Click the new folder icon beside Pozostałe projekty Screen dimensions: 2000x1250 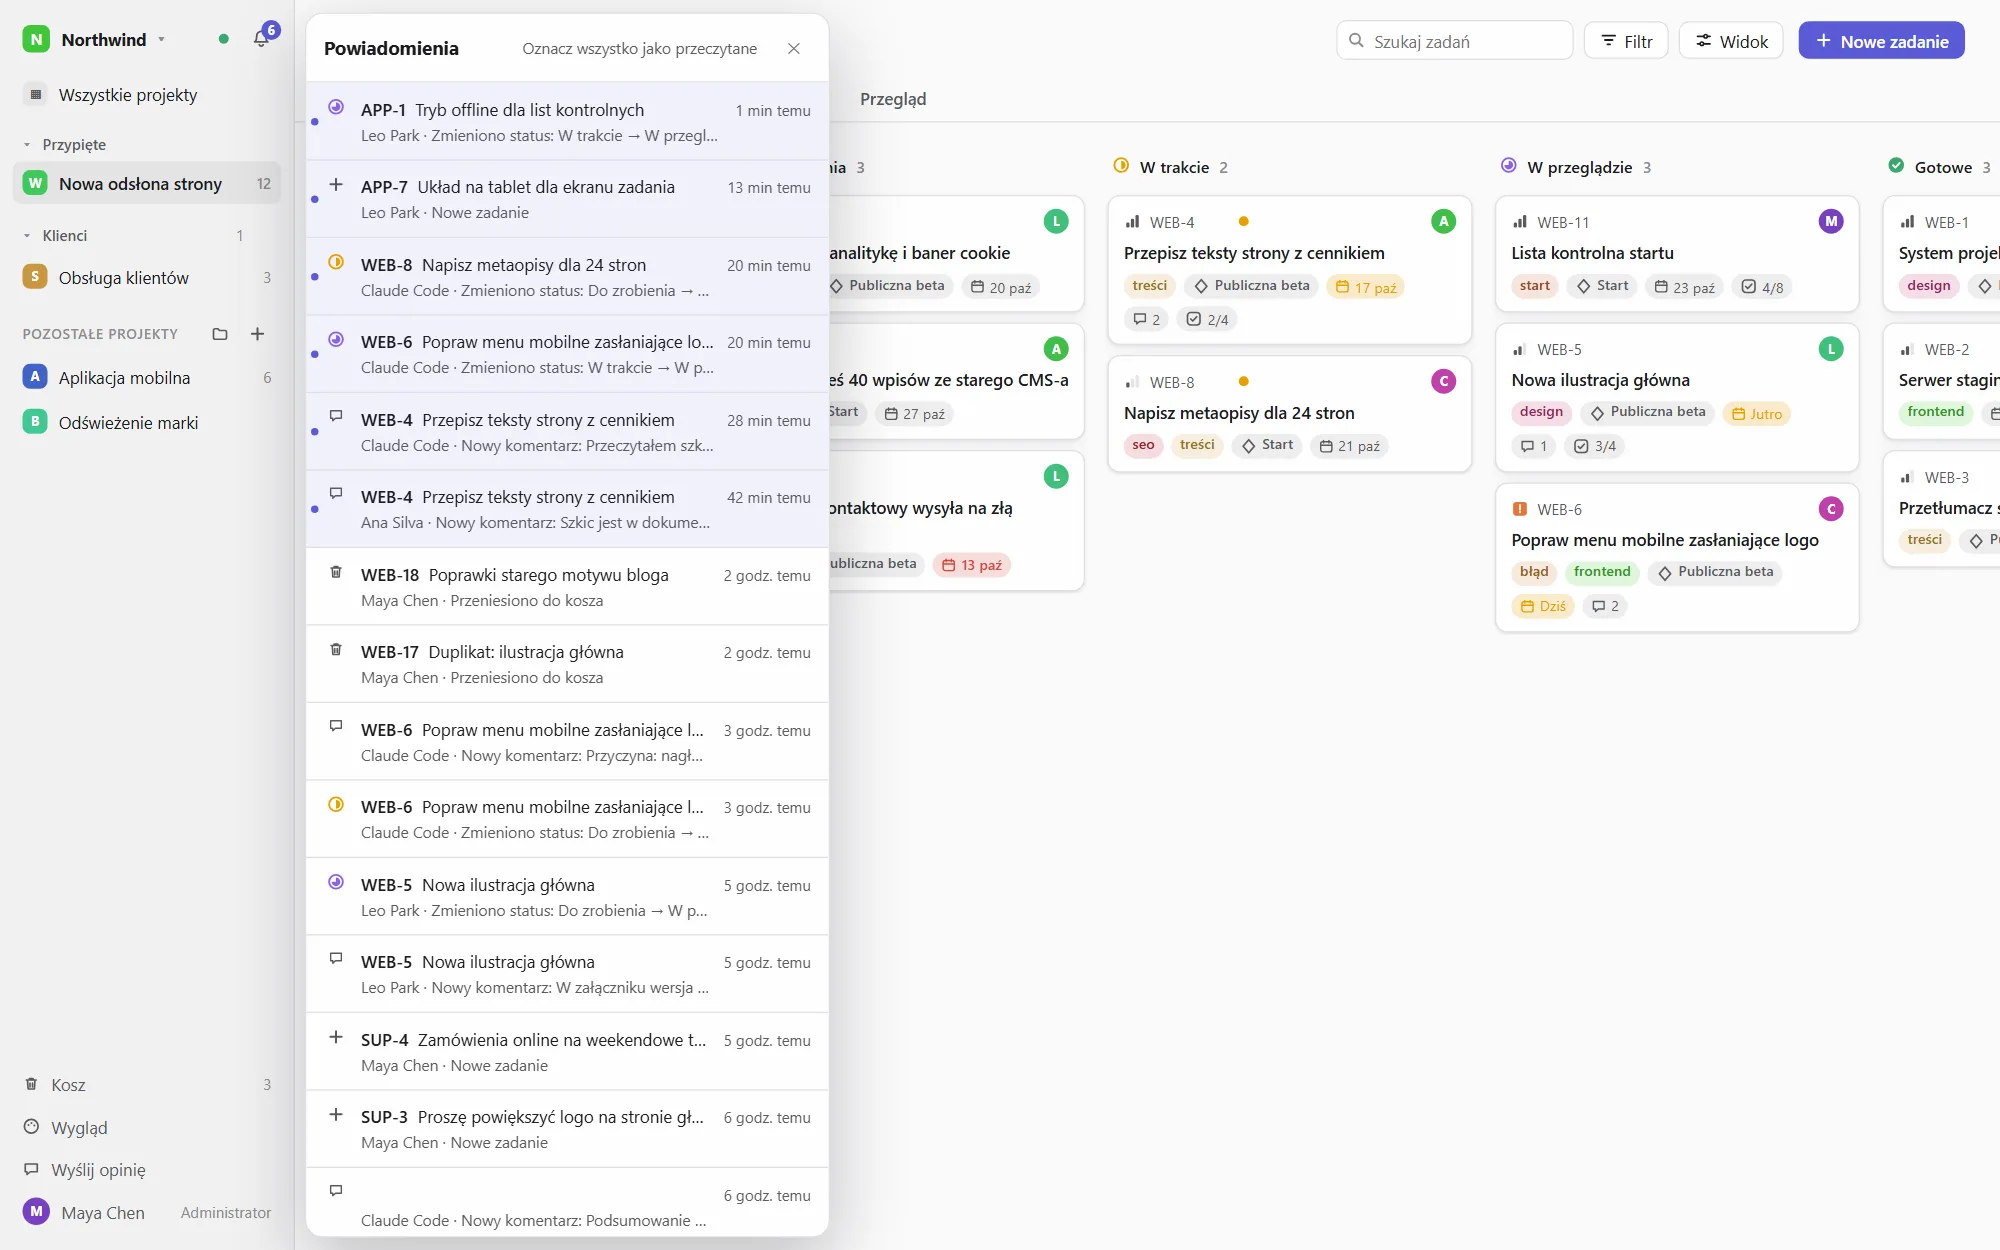click(220, 334)
